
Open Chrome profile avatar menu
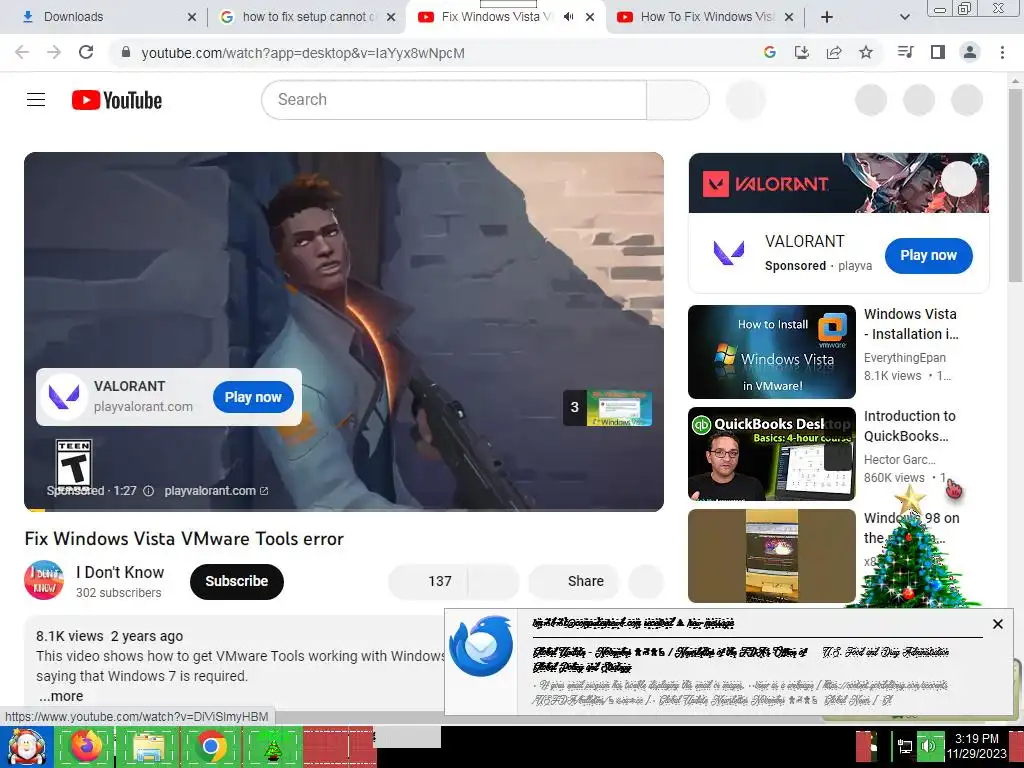[x=970, y=52]
